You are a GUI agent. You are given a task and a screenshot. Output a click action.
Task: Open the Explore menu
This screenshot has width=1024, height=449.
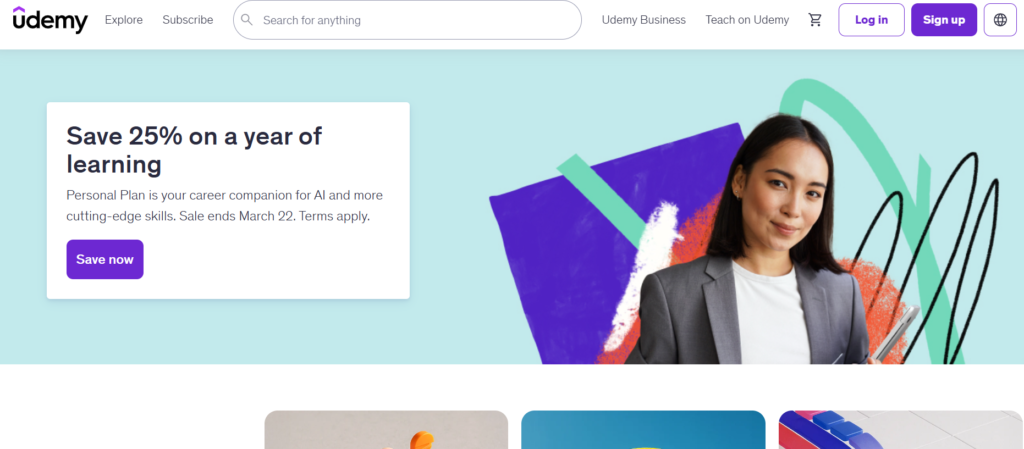124,20
